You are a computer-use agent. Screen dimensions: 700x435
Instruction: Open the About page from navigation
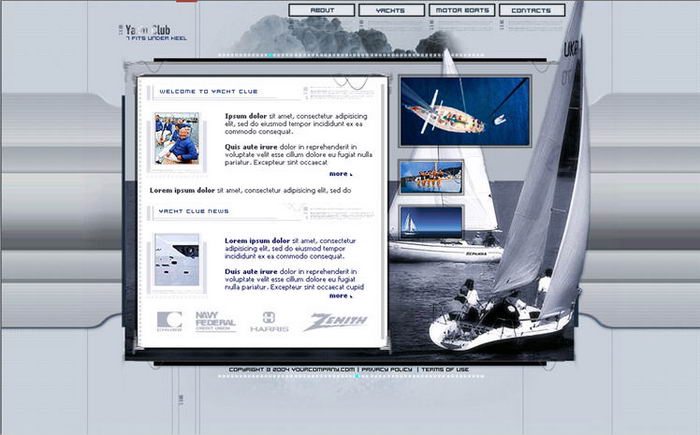[x=322, y=11]
